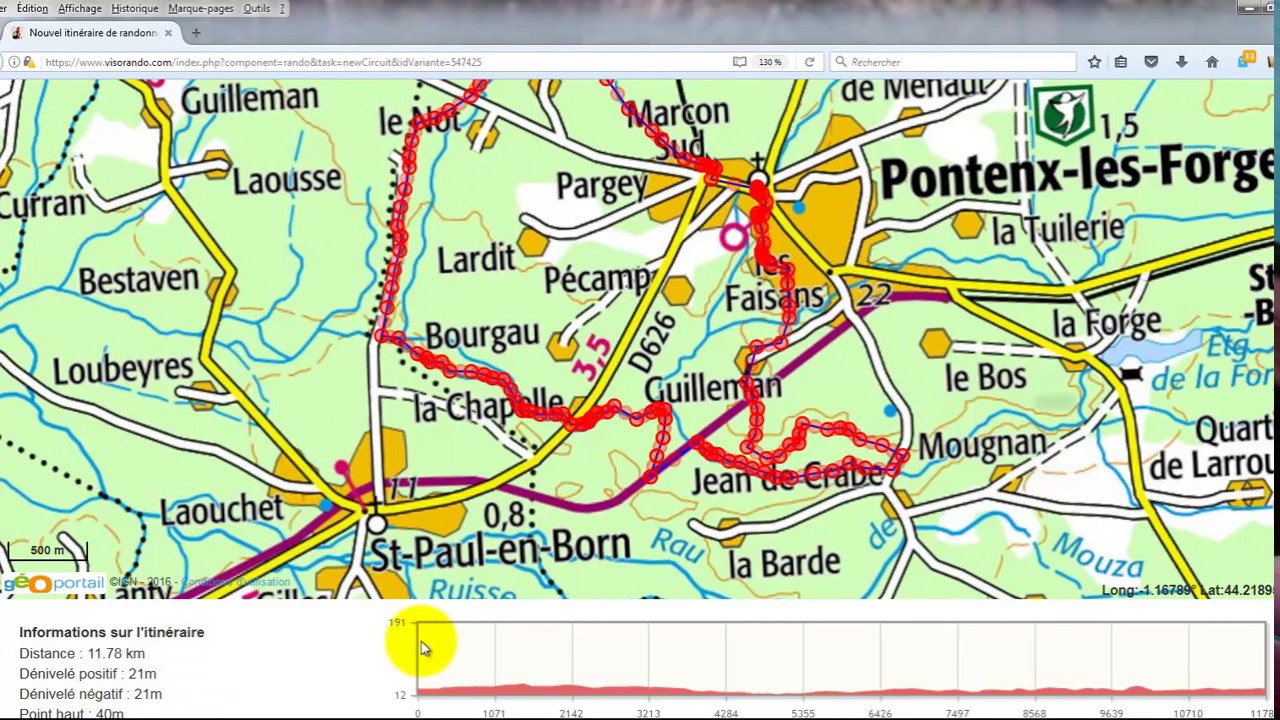Select the Nouvel itinéraire de randonnée tab

pyautogui.click(x=93, y=33)
